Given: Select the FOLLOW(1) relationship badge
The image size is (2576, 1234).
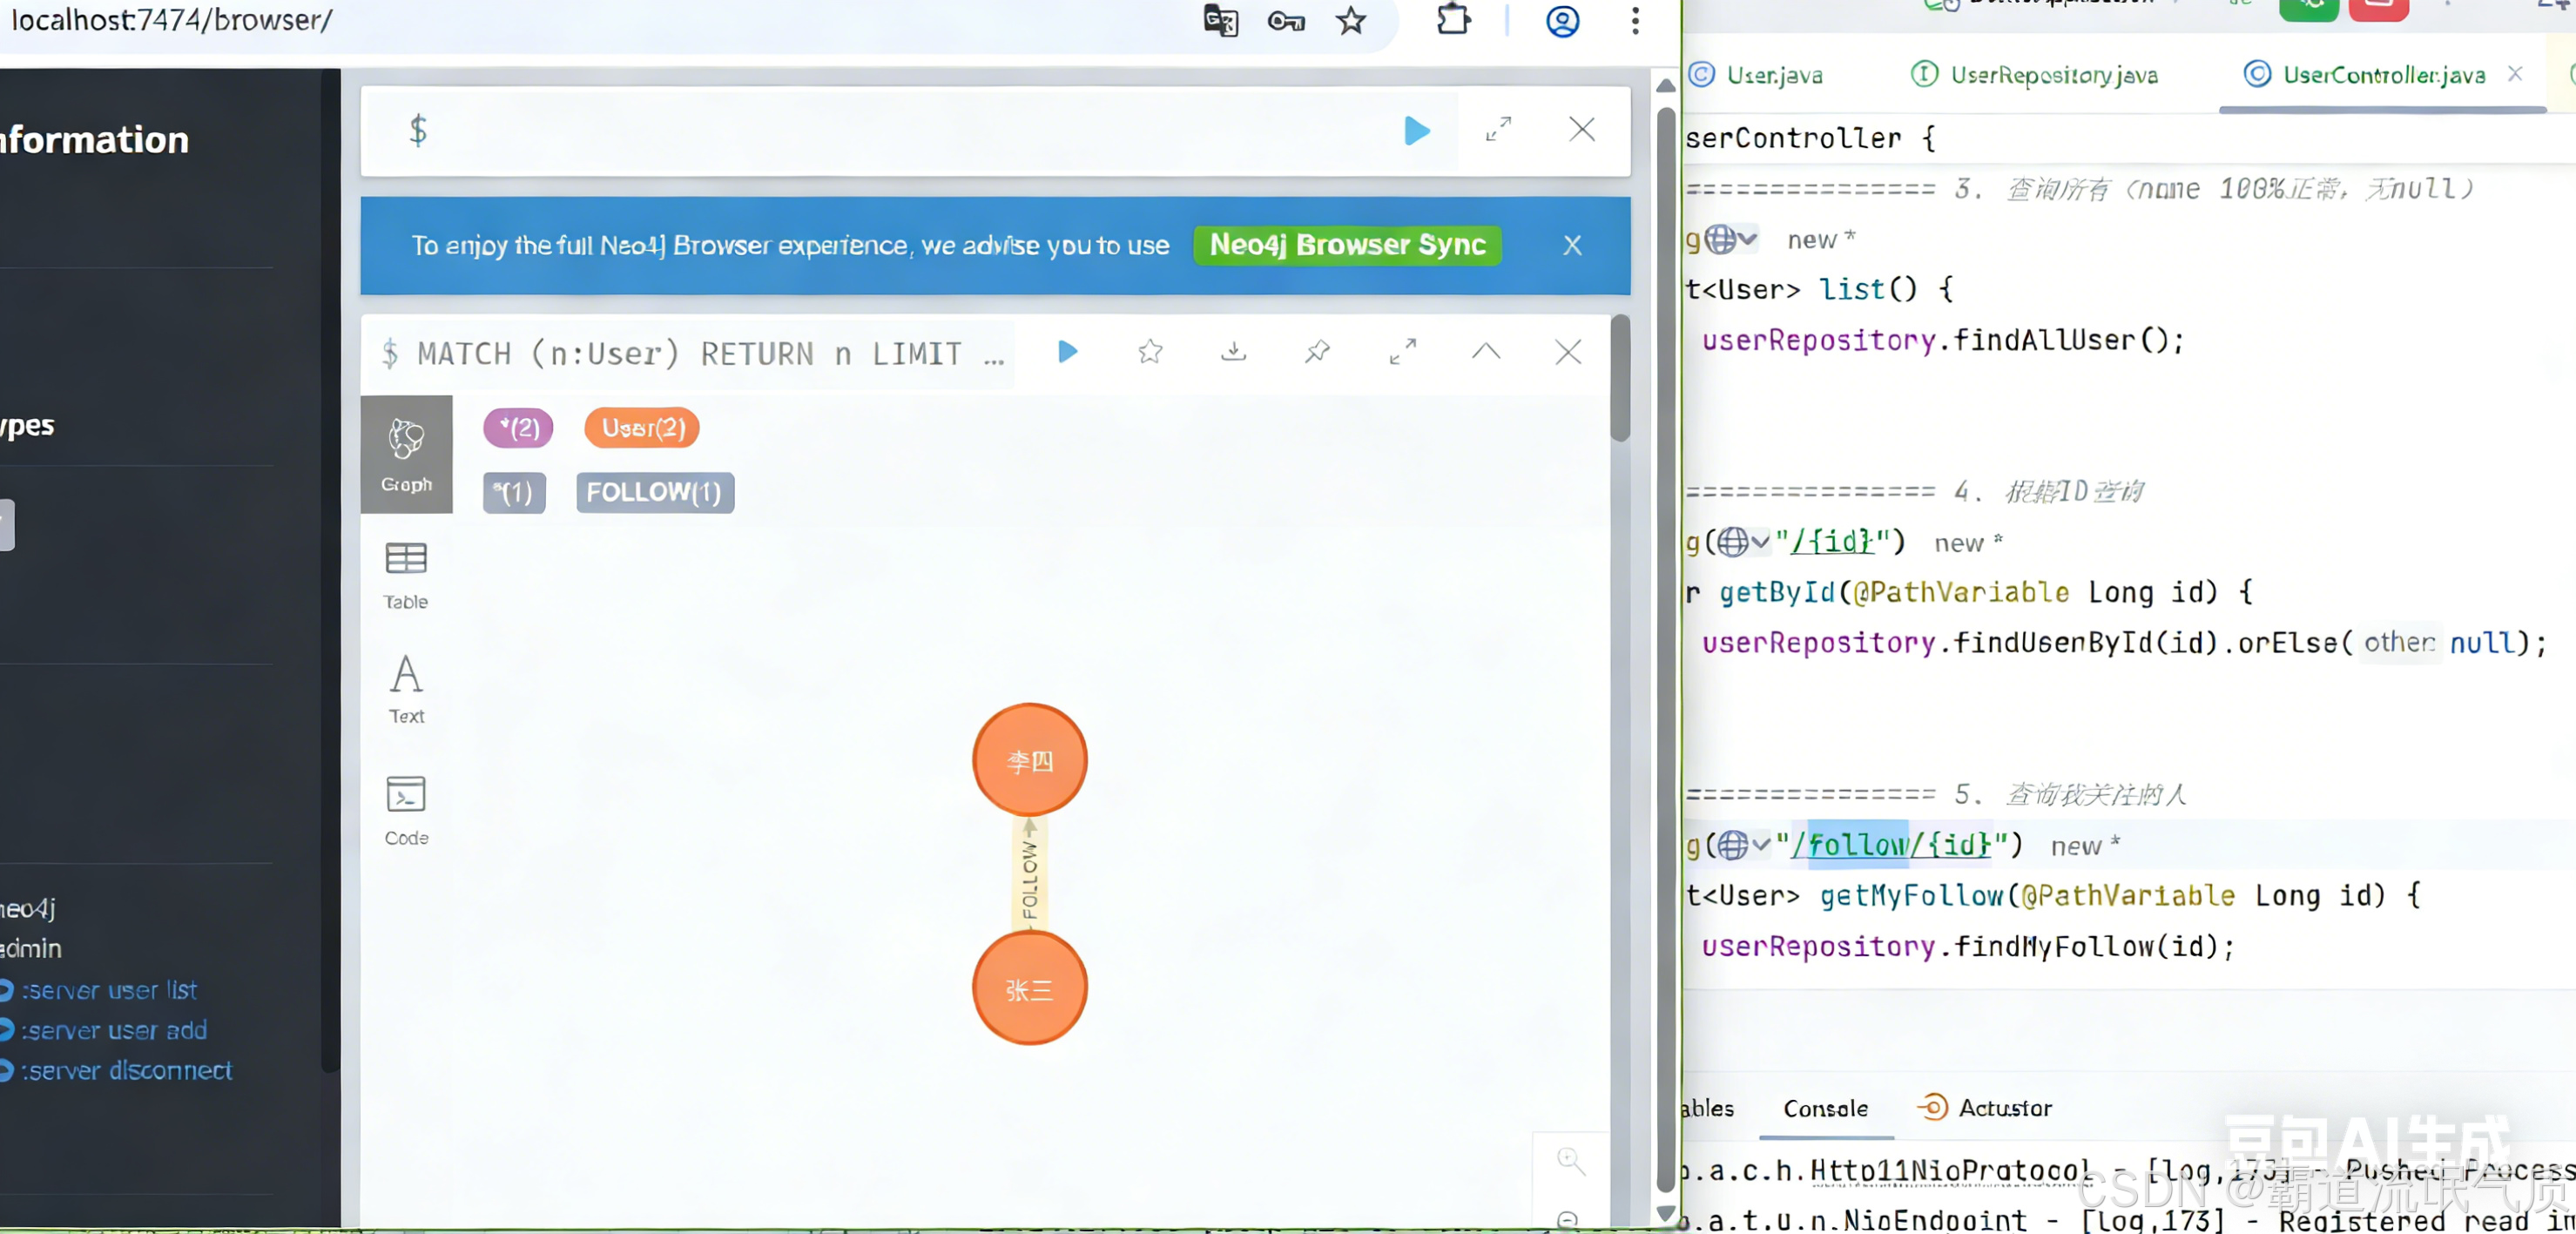Looking at the screenshot, I should point(655,492).
